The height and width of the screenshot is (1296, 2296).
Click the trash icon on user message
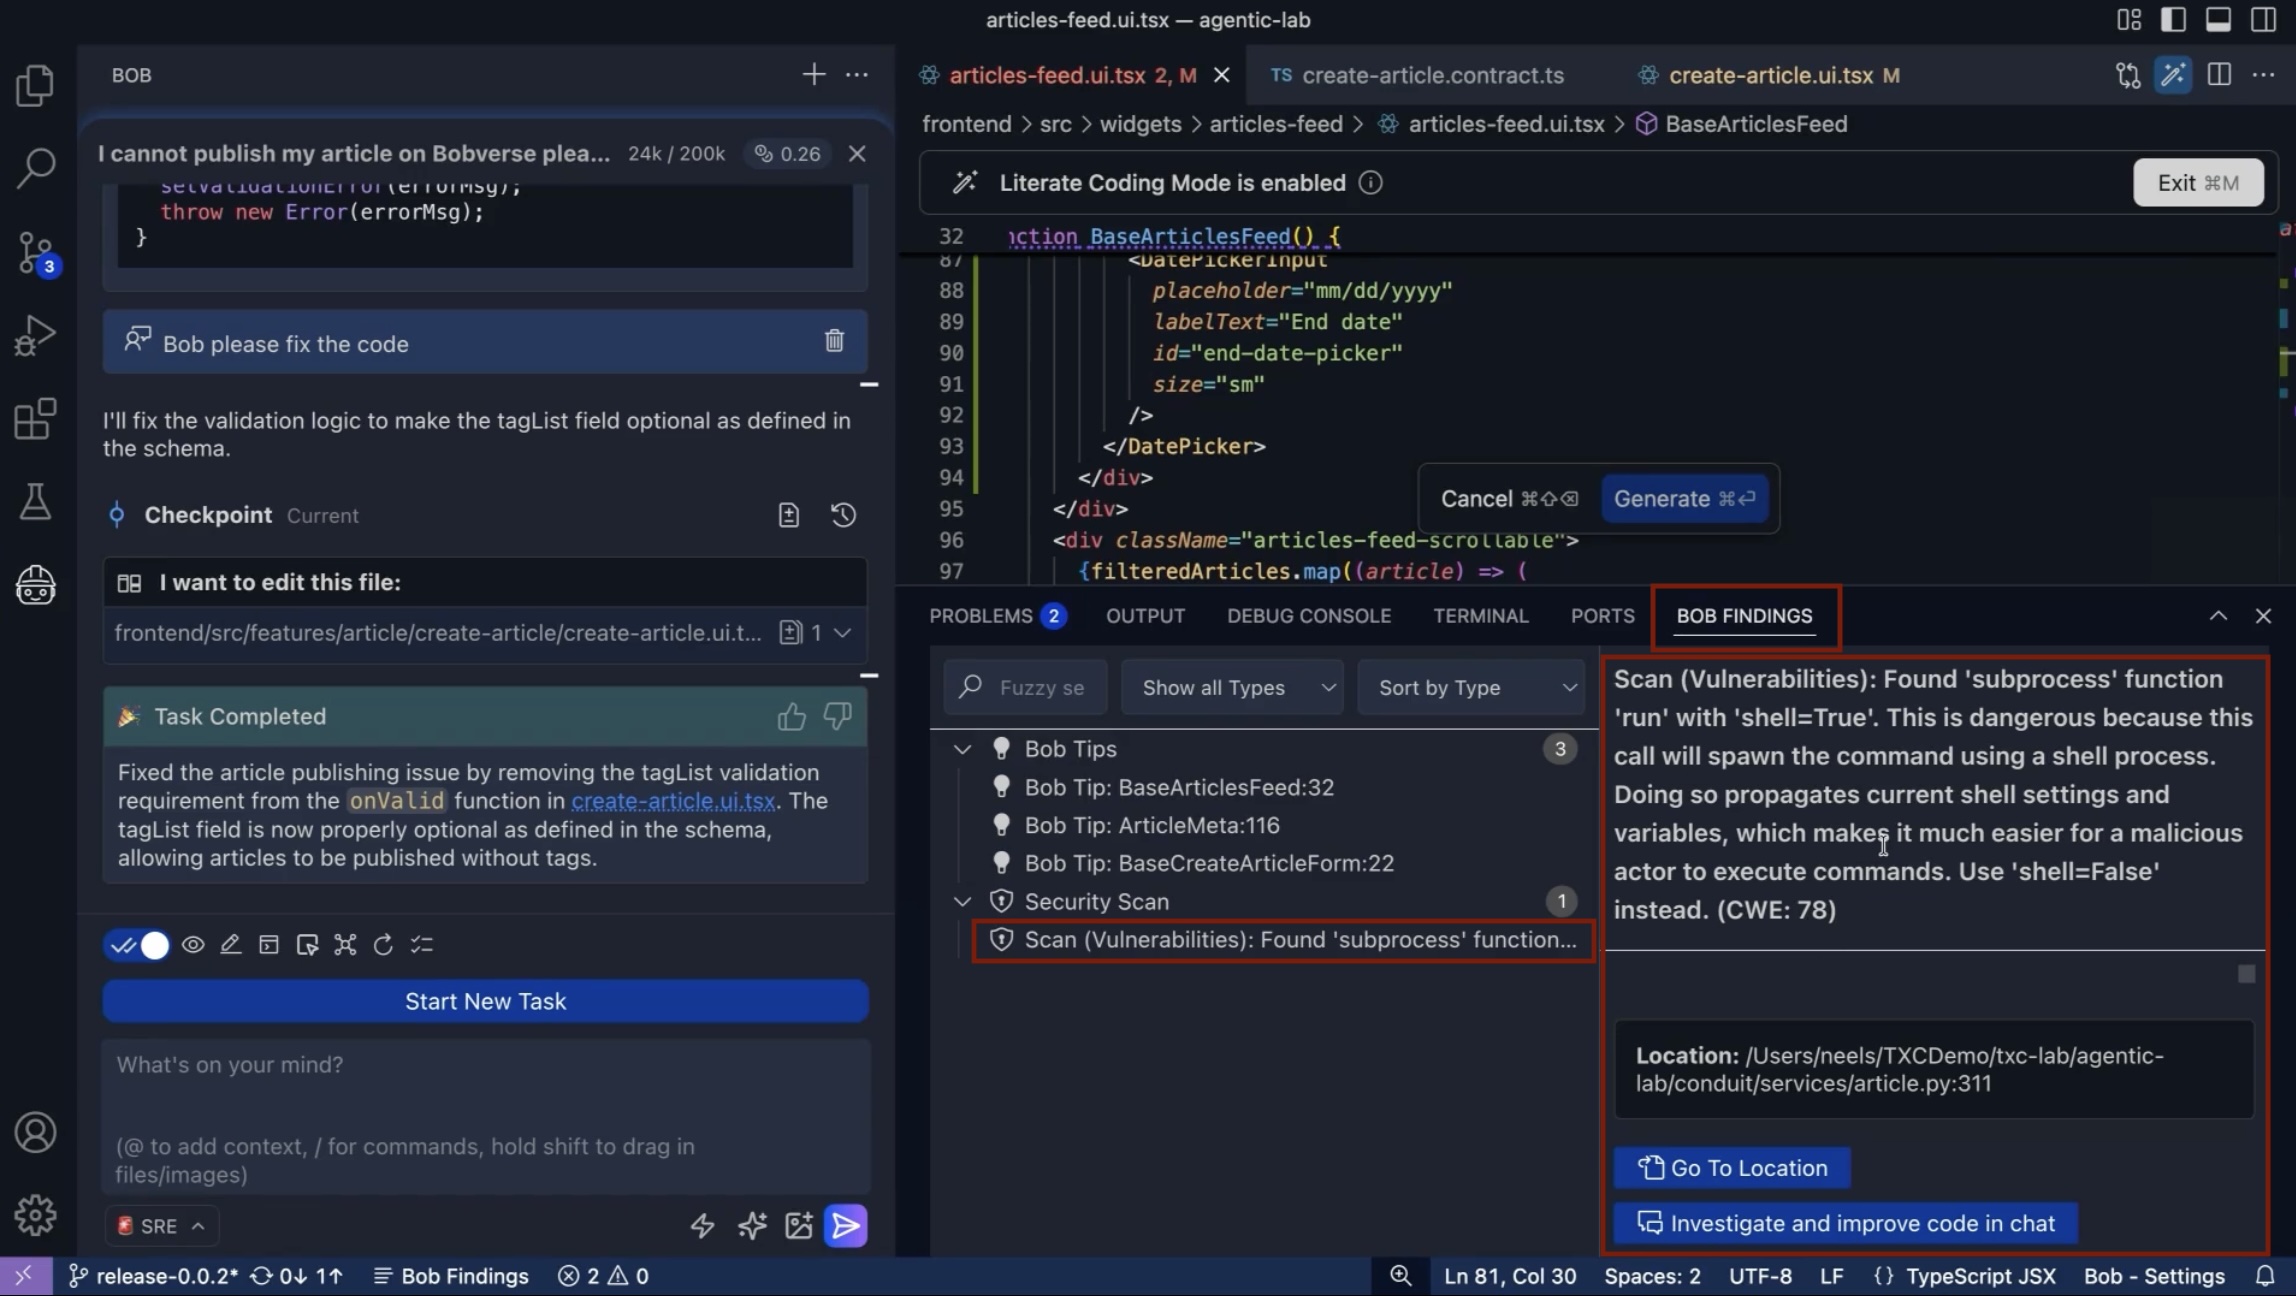[x=834, y=341]
